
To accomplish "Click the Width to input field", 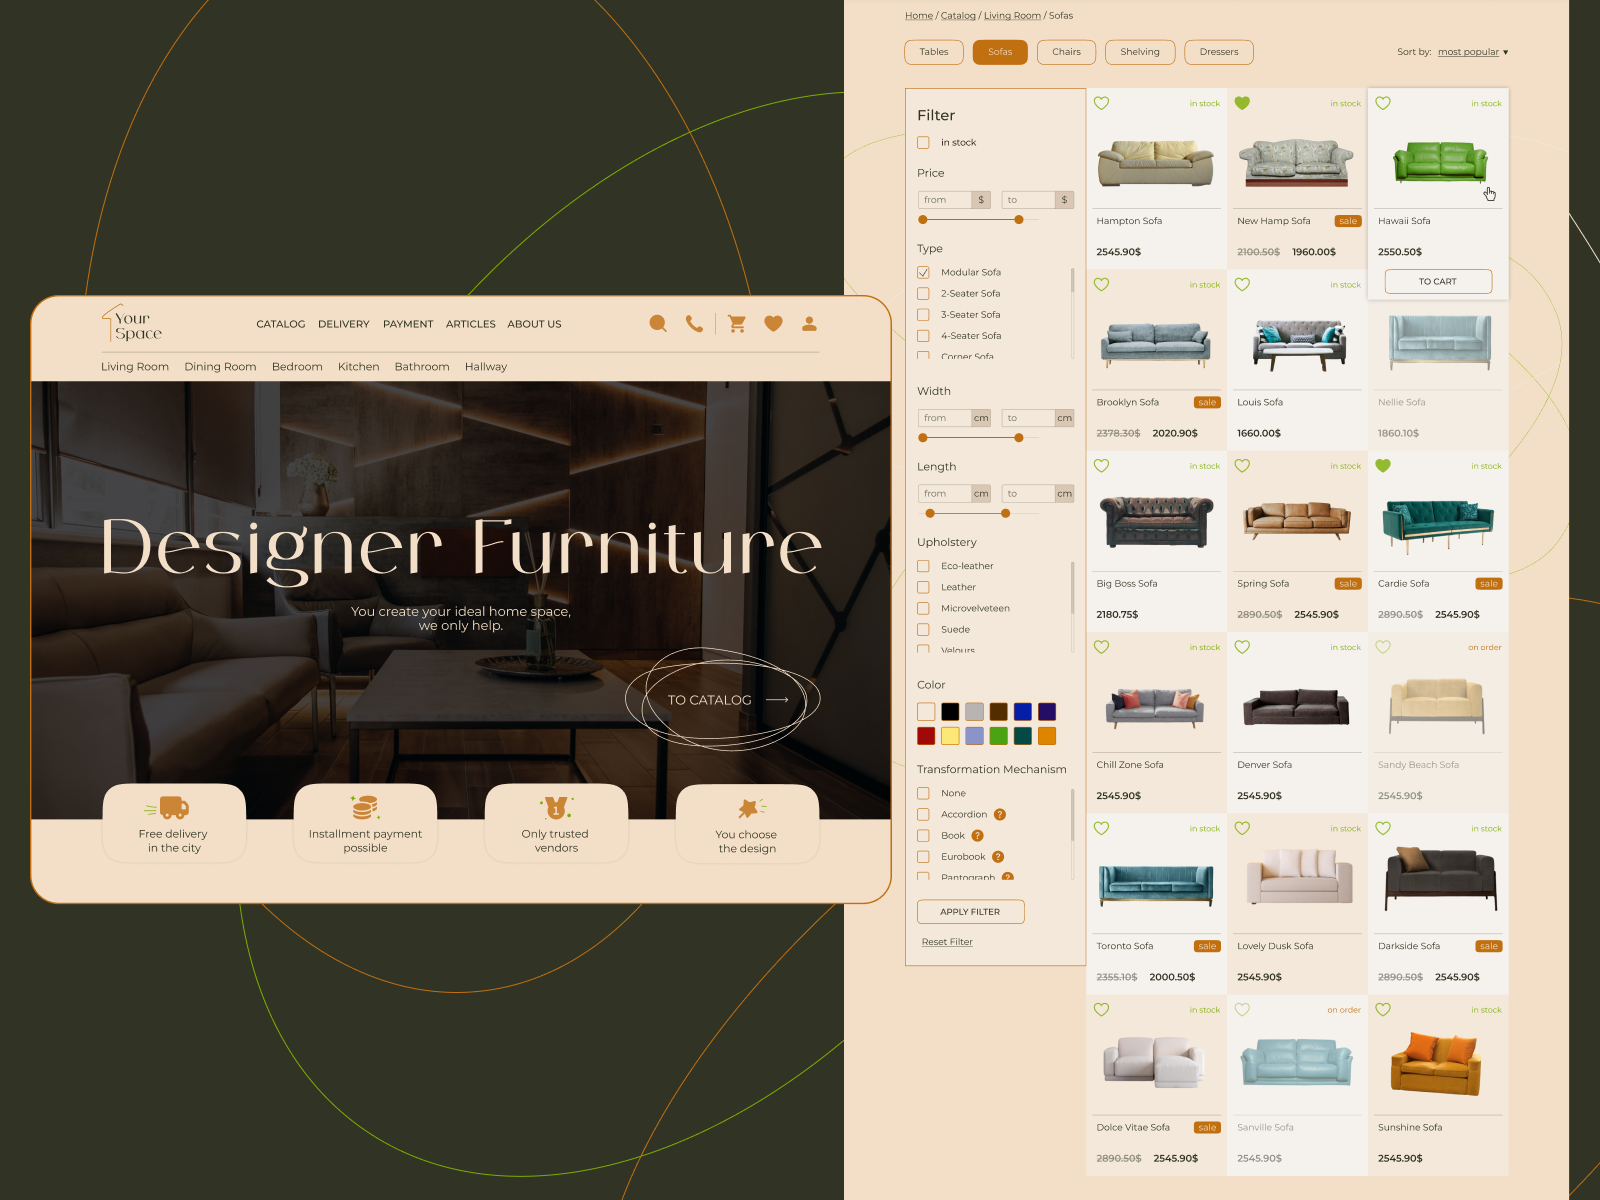I will 1029,418.
